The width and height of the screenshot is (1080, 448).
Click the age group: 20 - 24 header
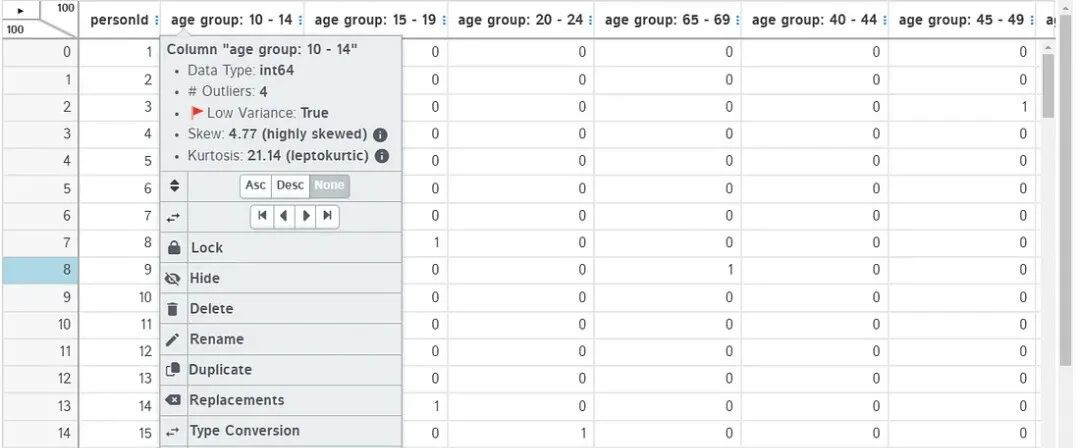521,20
